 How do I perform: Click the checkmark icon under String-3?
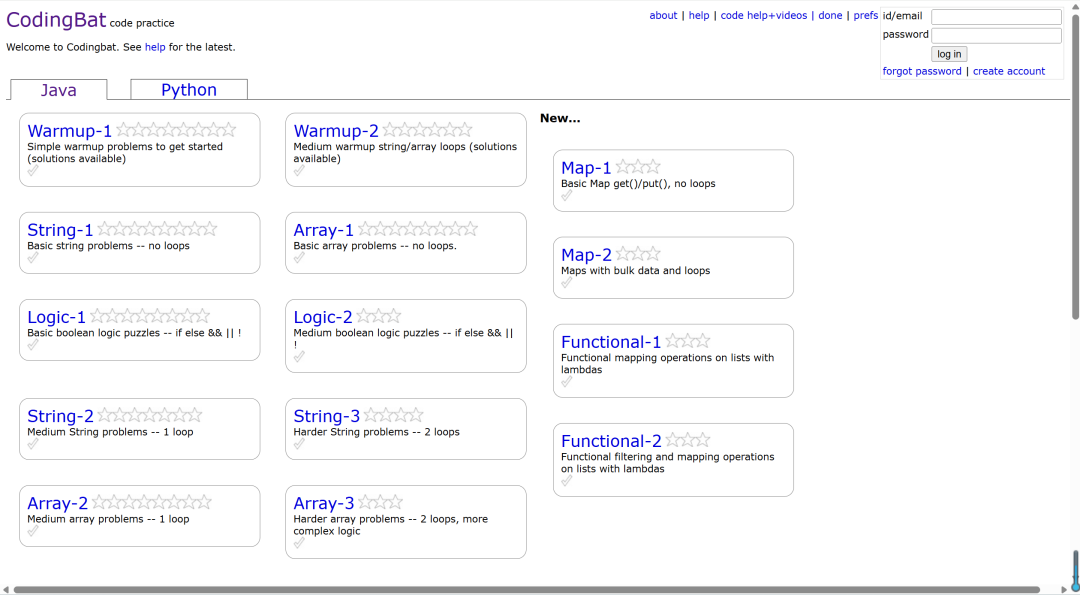pyautogui.click(x=299, y=444)
